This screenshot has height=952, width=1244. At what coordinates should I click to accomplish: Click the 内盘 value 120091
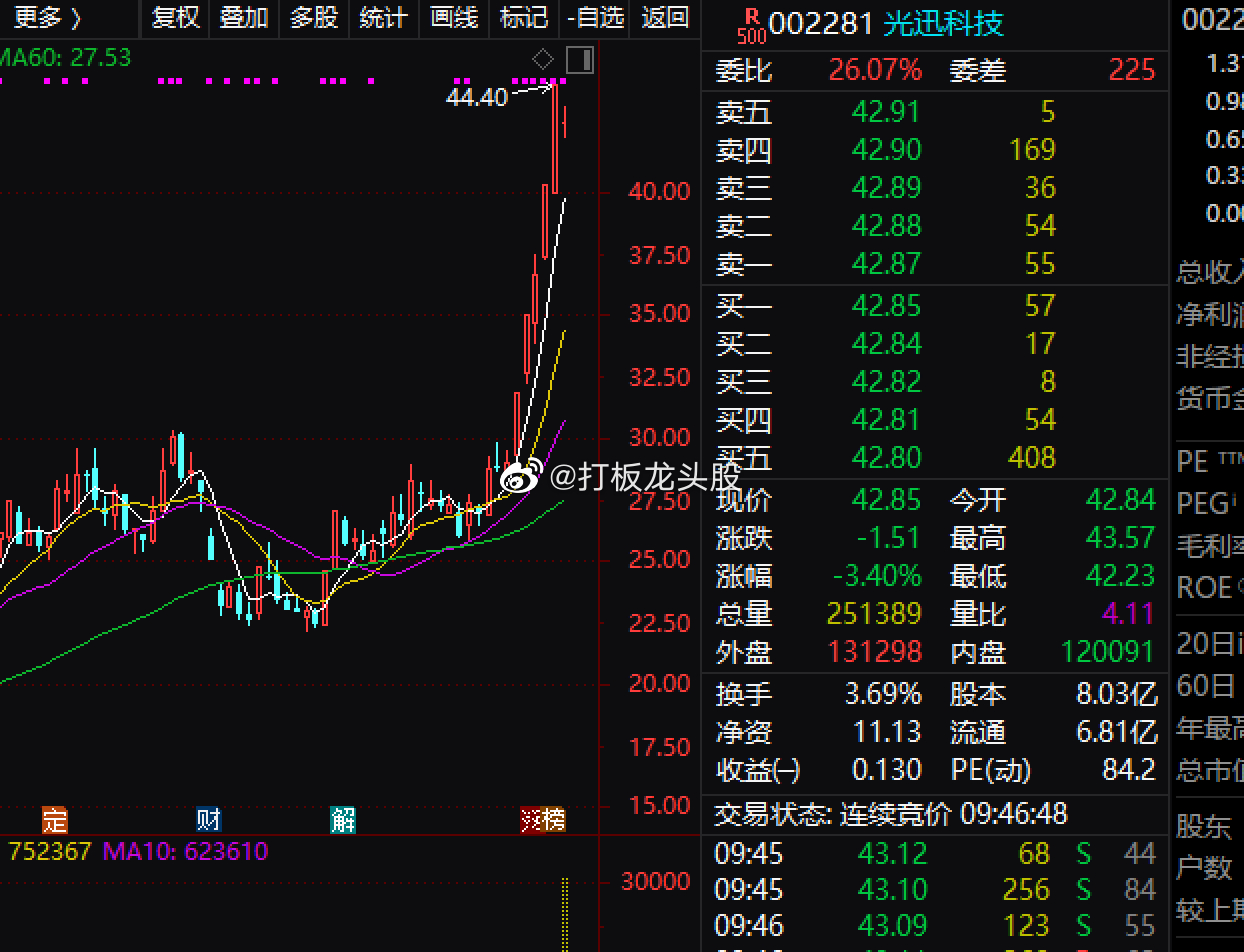tap(1107, 653)
